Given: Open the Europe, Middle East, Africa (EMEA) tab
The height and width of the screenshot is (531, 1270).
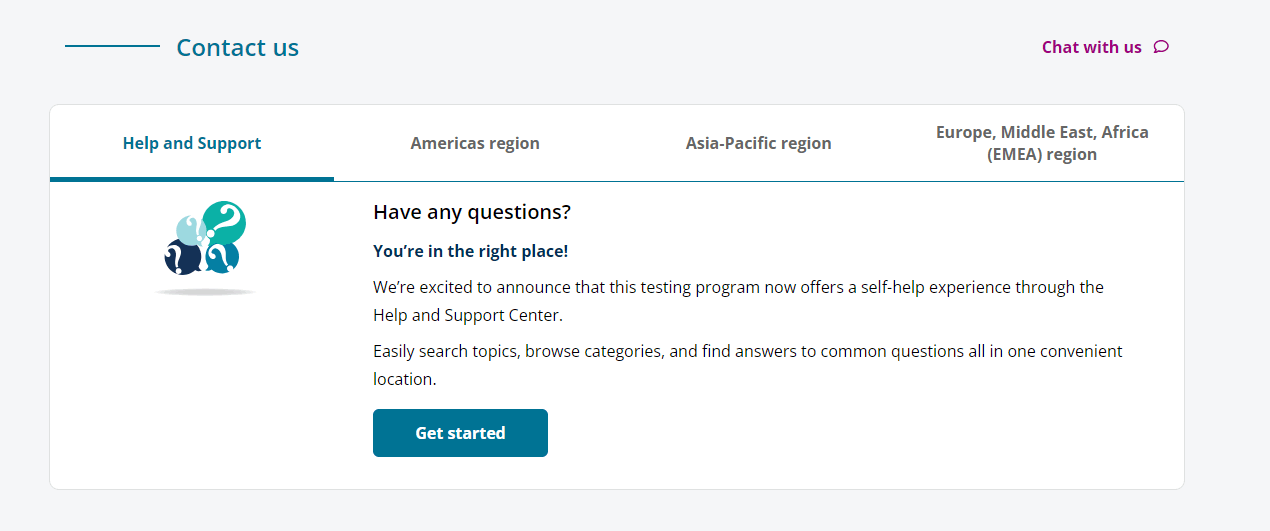Looking at the screenshot, I should pyautogui.click(x=1042, y=143).
